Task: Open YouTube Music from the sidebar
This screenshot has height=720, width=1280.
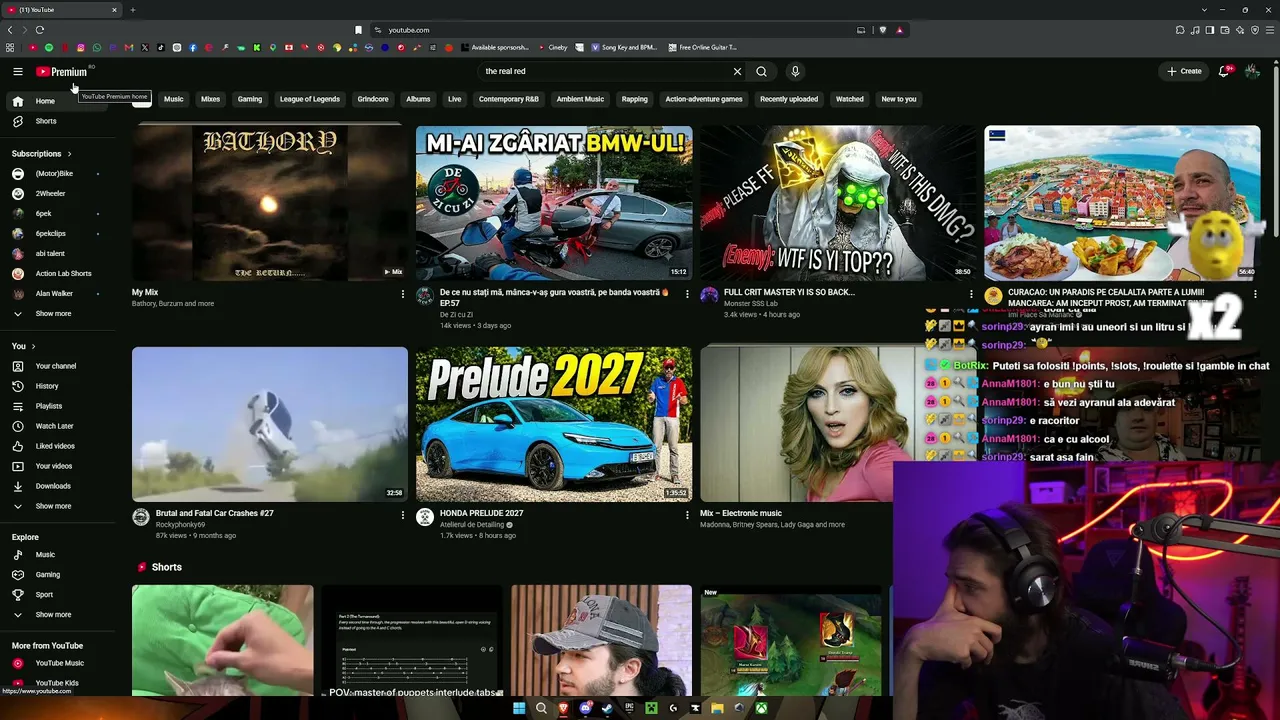Action: [x=56, y=663]
